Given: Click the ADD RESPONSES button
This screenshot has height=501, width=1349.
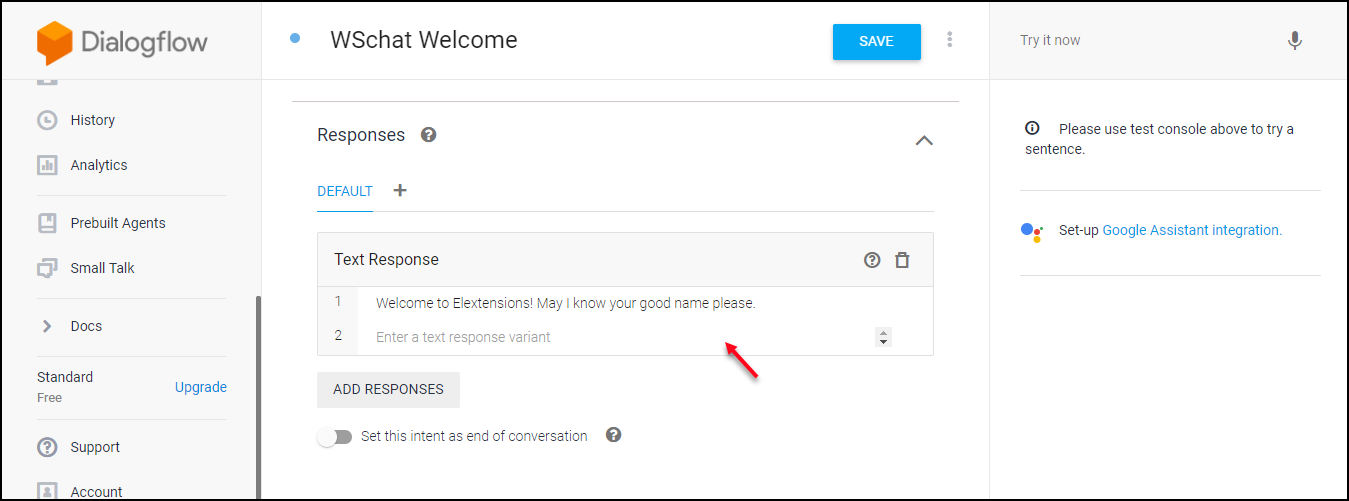Looking at the screenshot, I should [x=388, y=390].
